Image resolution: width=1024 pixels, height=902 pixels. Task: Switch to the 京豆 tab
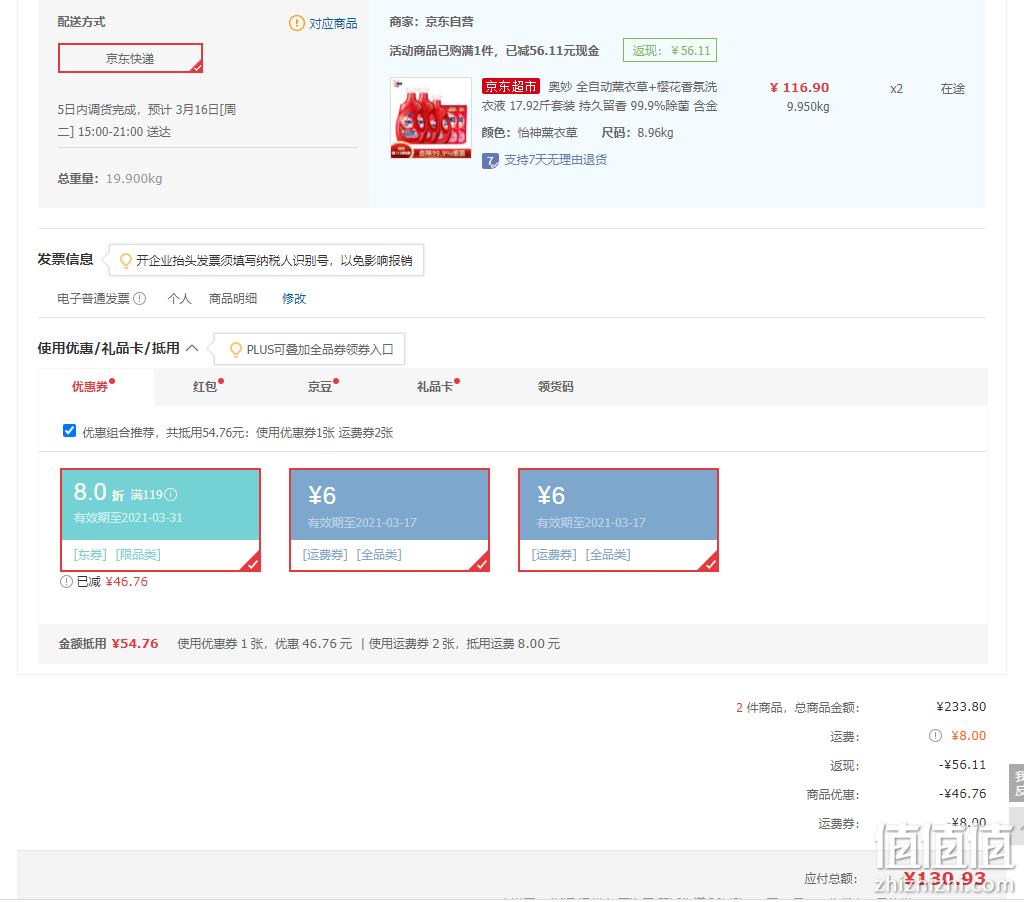(x=320, y=387)
